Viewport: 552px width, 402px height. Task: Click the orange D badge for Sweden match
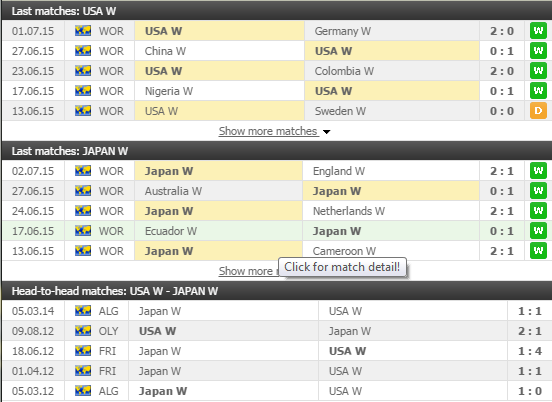538,111
